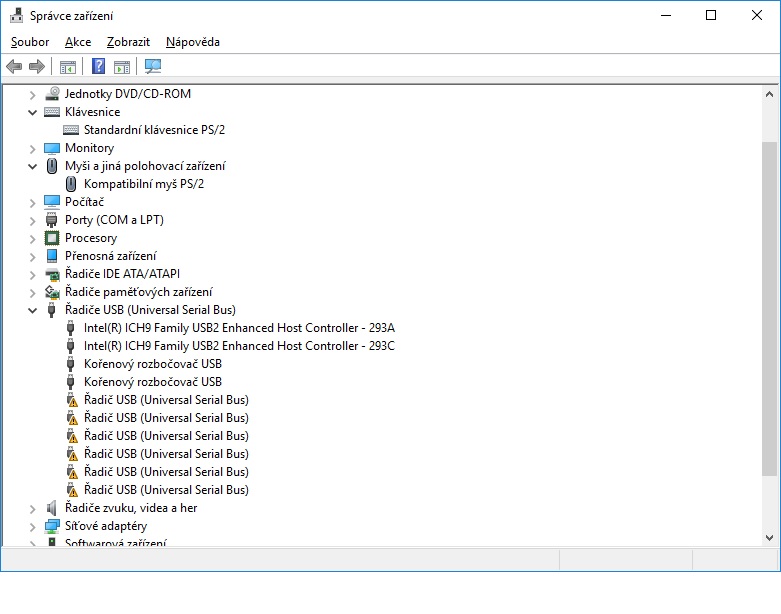Select the Řadiče IDE ATA/ATAPI text
Viewport: 781px width, 614px height.
click(x=123, y=274)
